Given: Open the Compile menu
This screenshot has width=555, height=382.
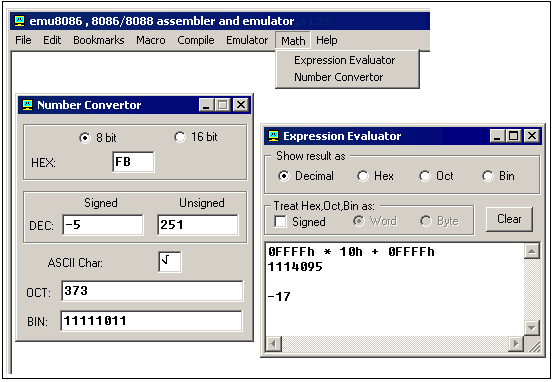Looking at the screenshot, I should click(196, 40).
